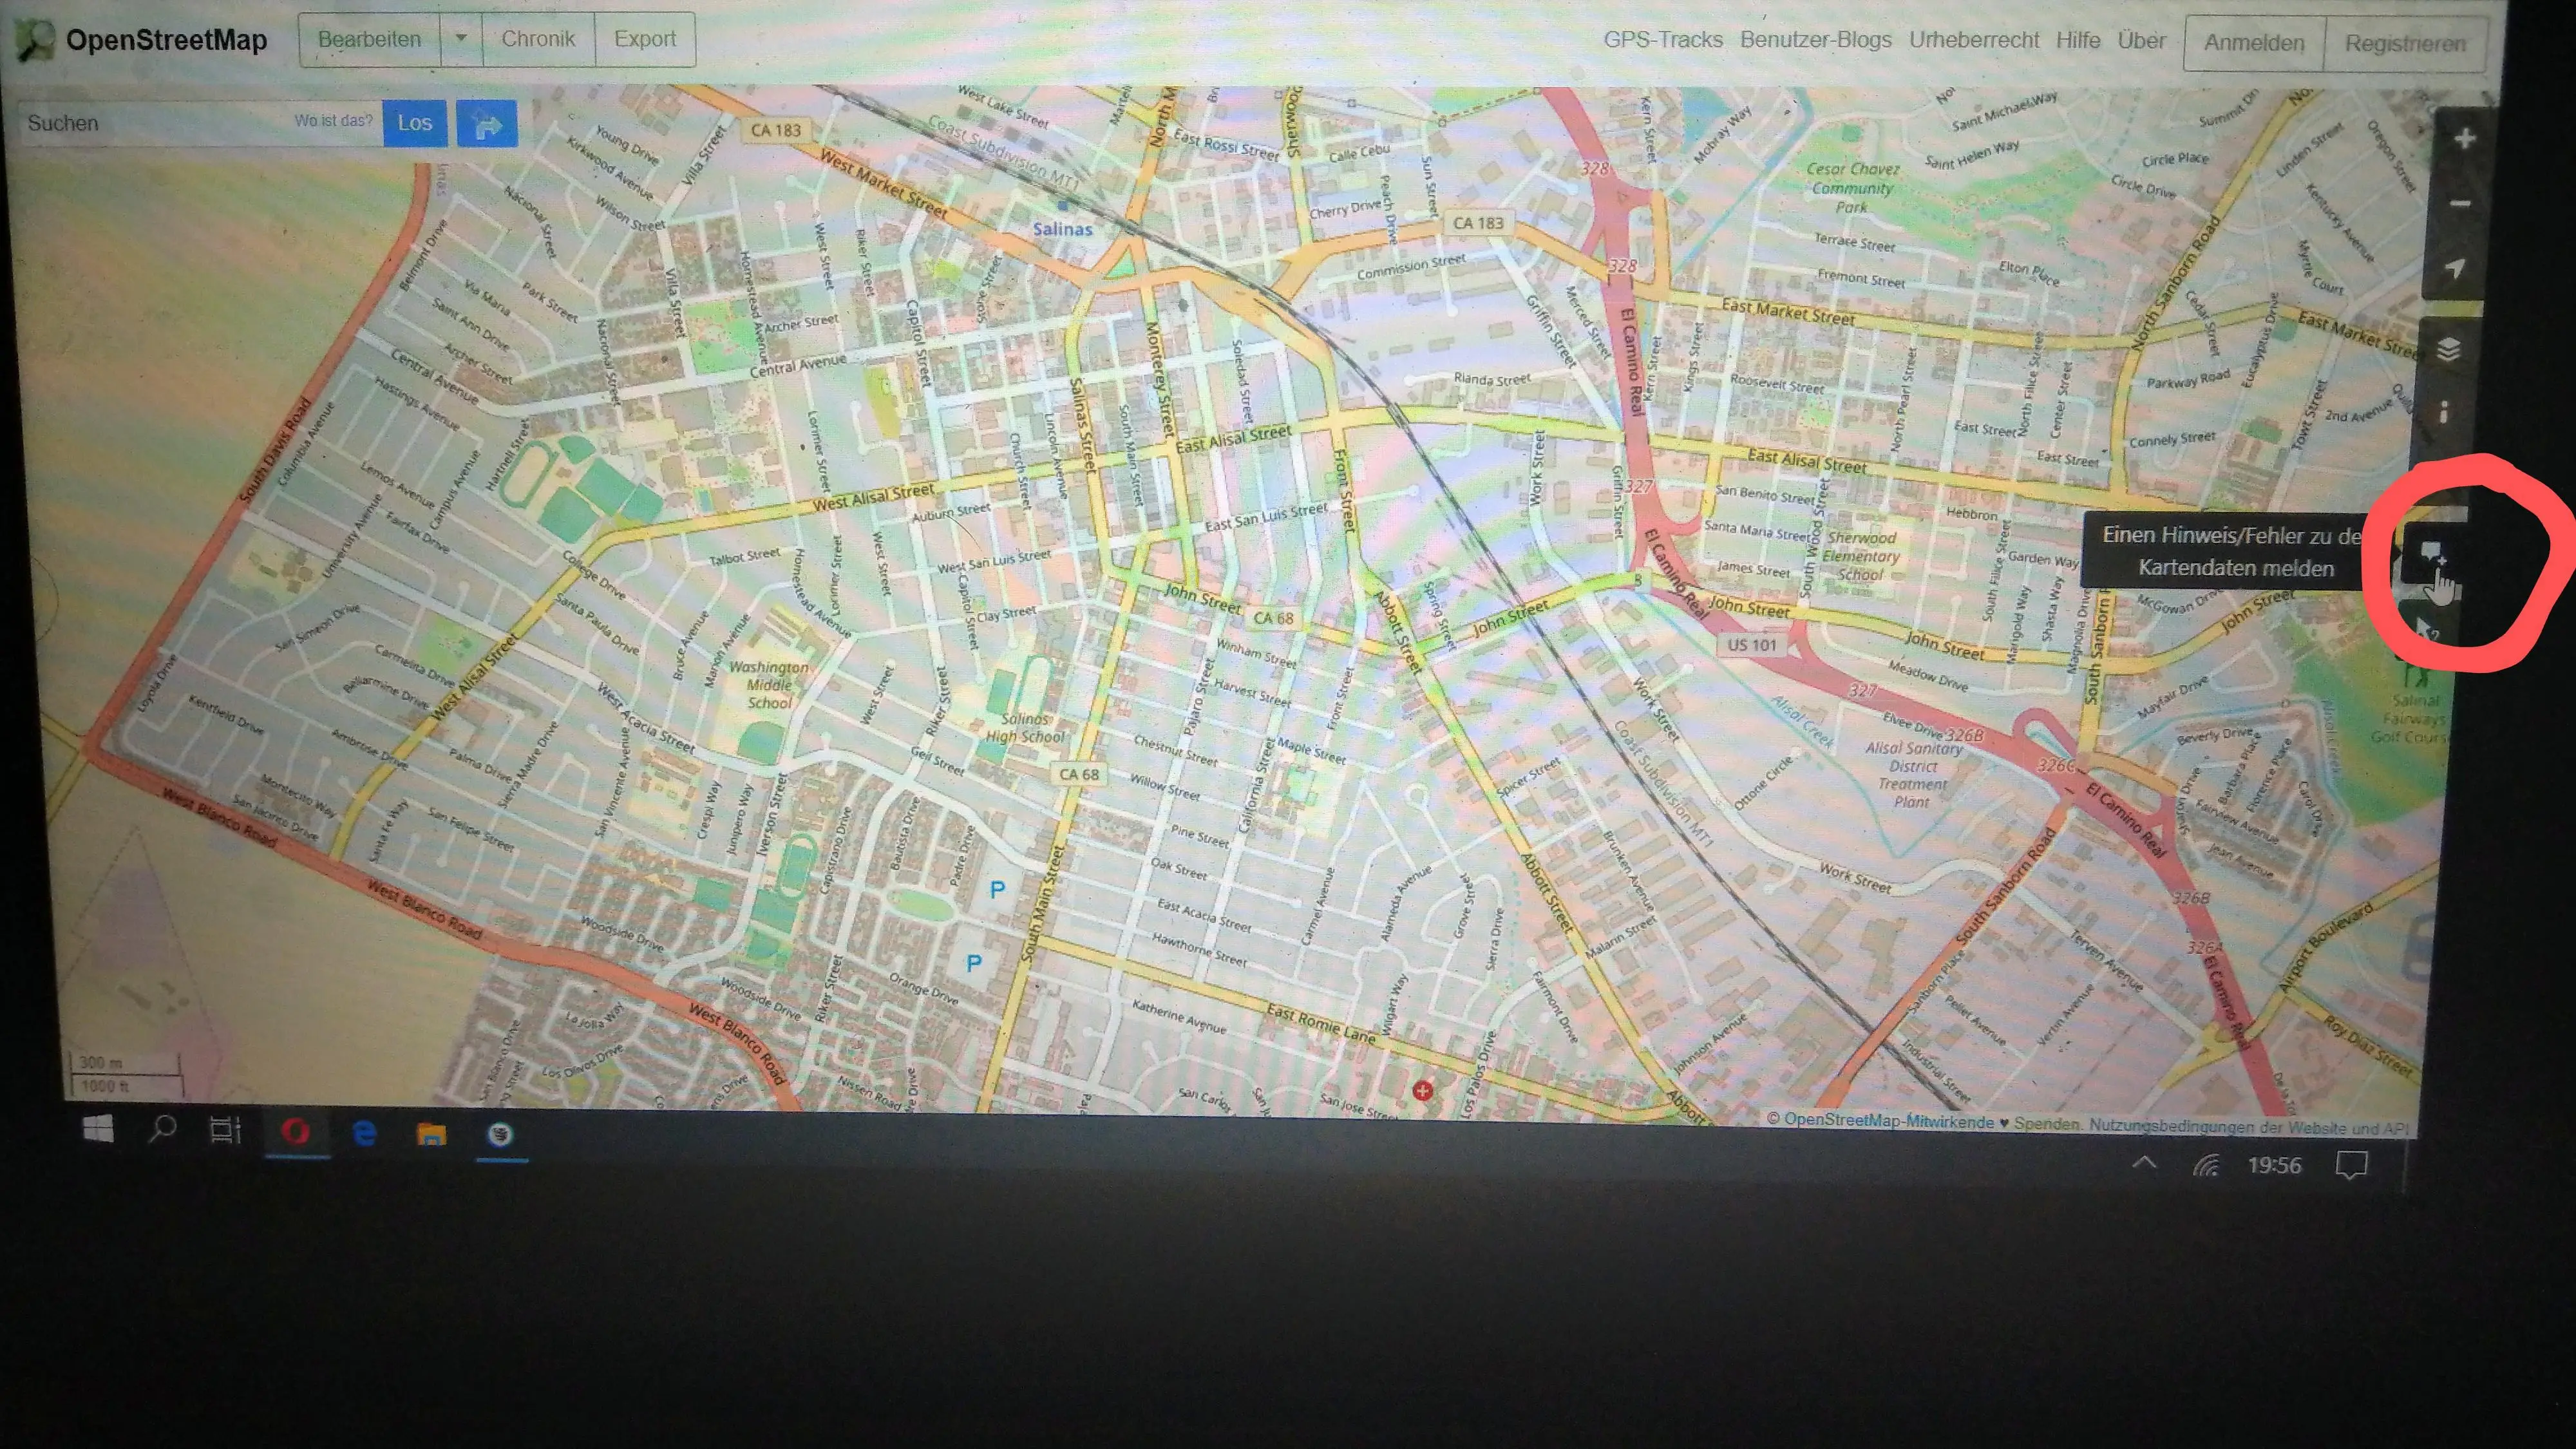Zoom out with the minus map control
The height and width of the screenshot is (1449, 2576).
2460,204
